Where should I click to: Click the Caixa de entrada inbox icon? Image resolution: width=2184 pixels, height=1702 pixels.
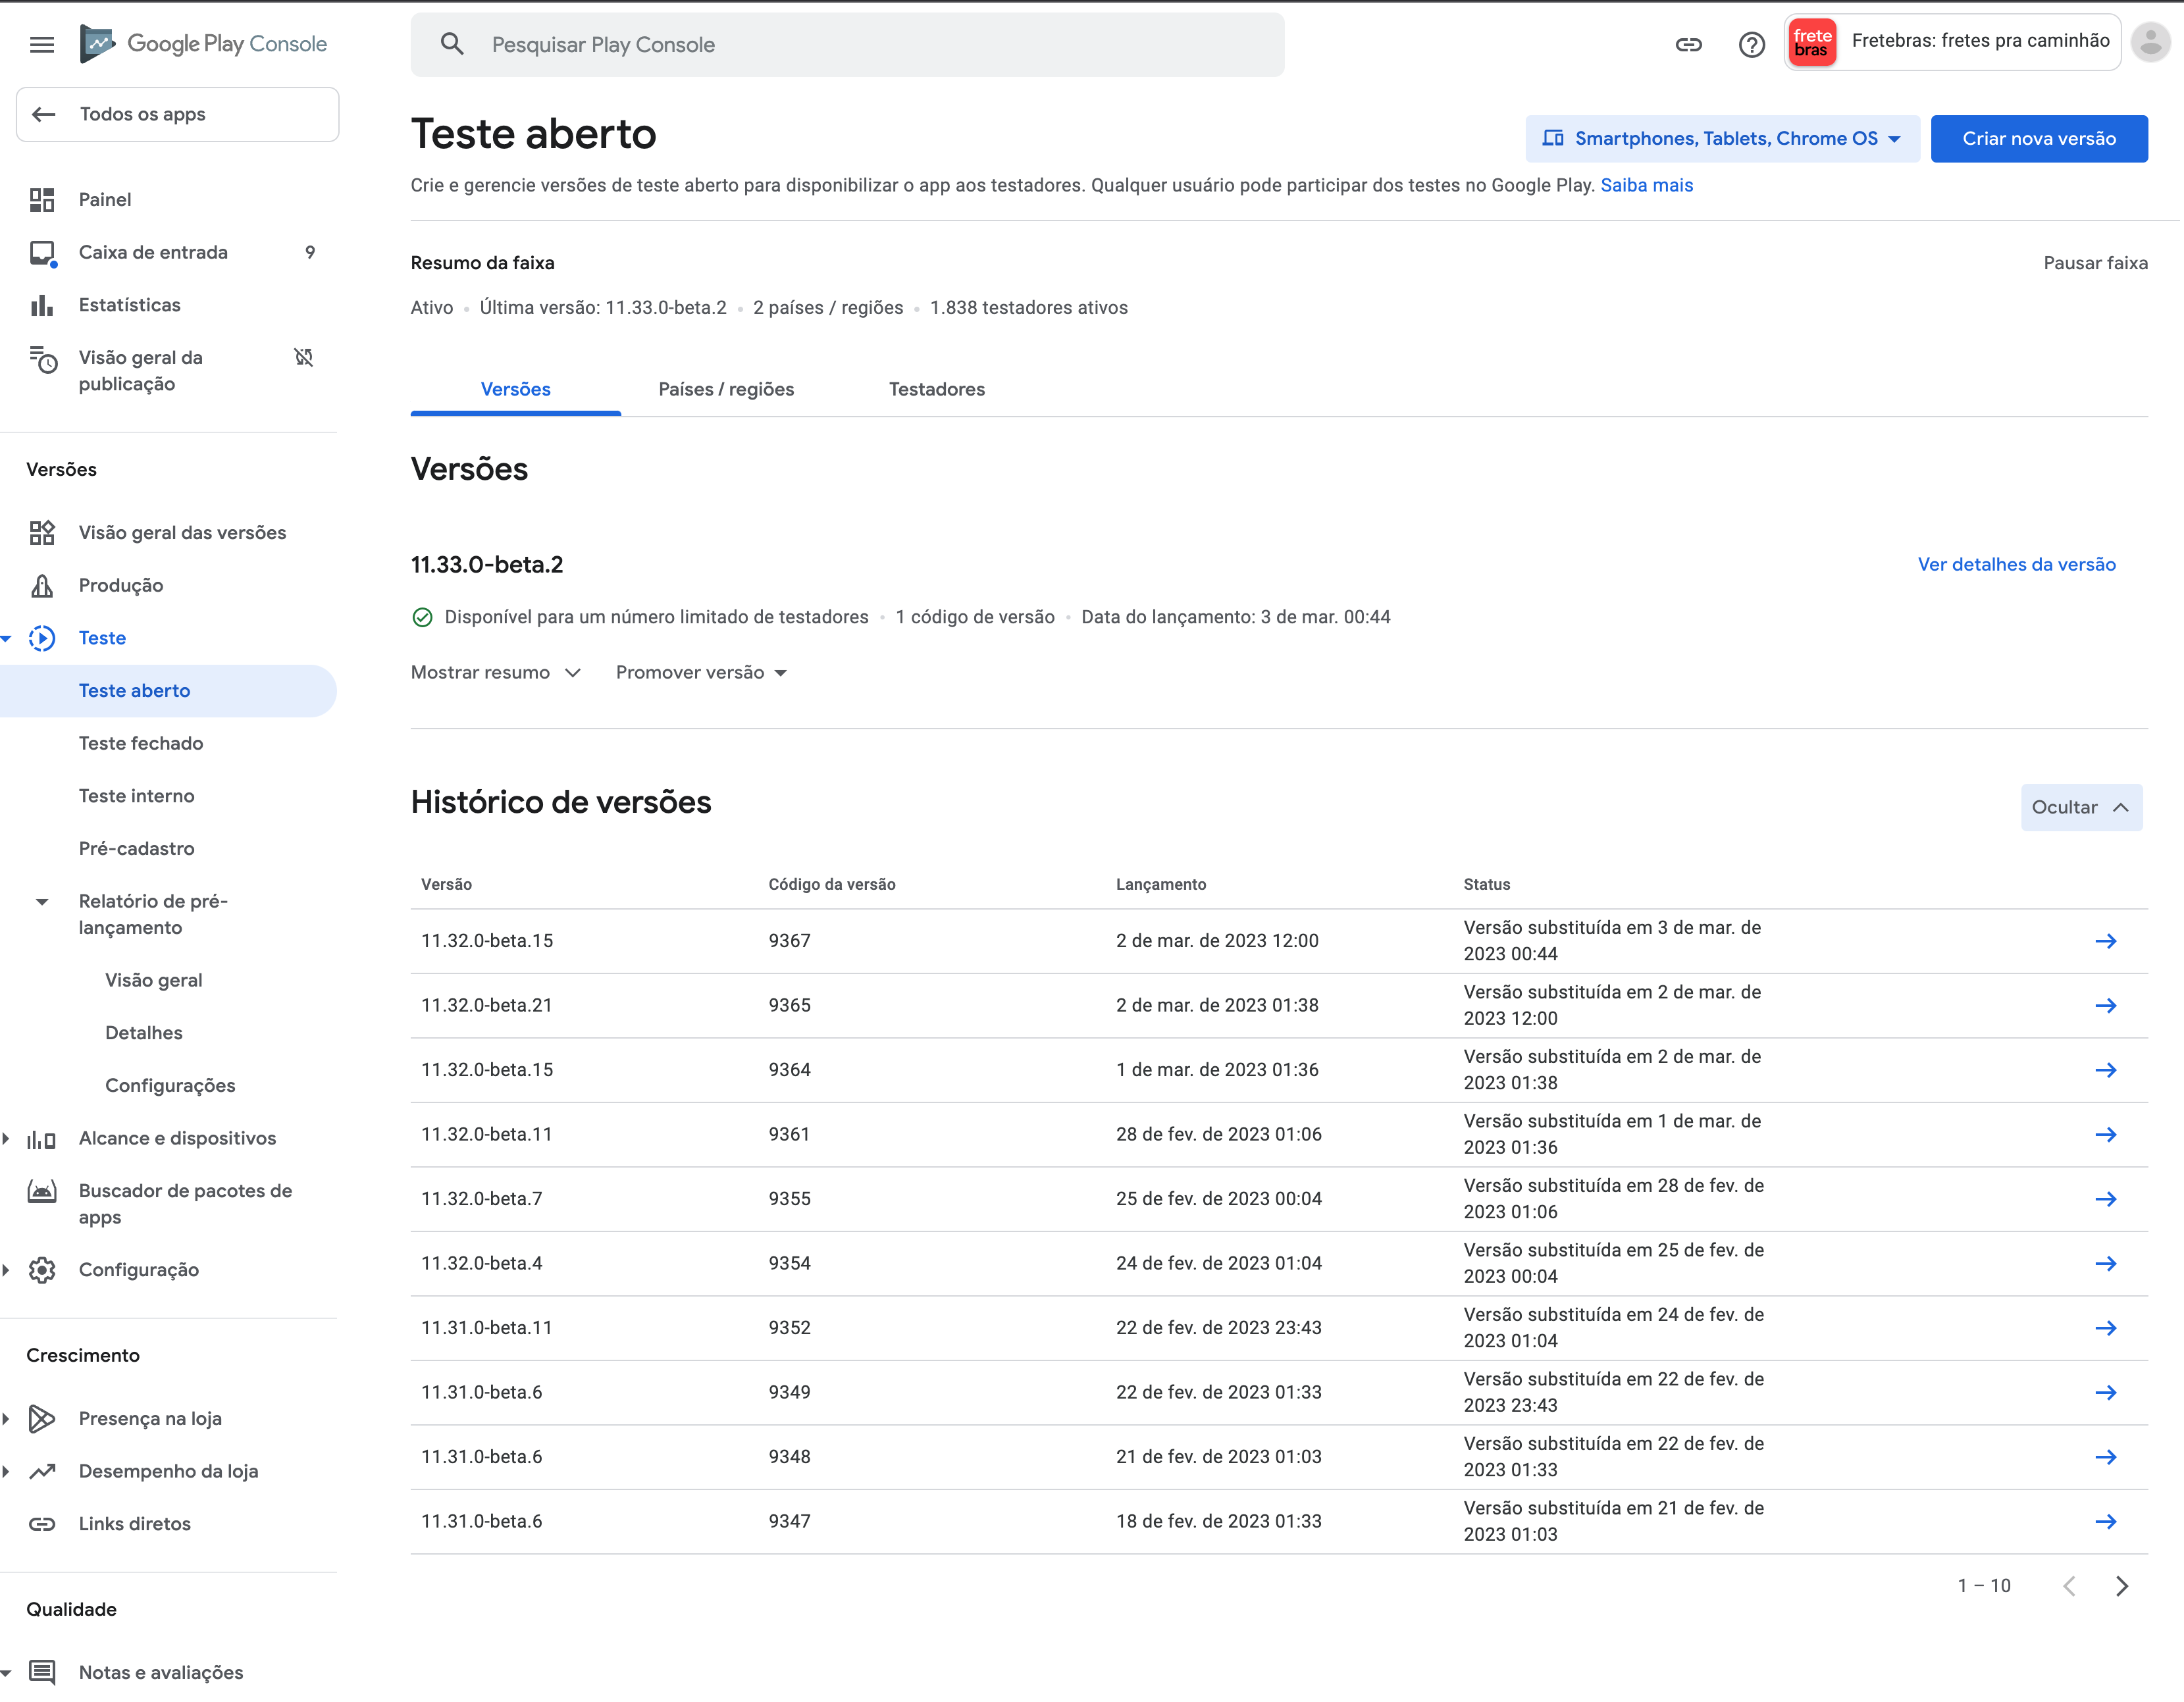pos(42,253)
